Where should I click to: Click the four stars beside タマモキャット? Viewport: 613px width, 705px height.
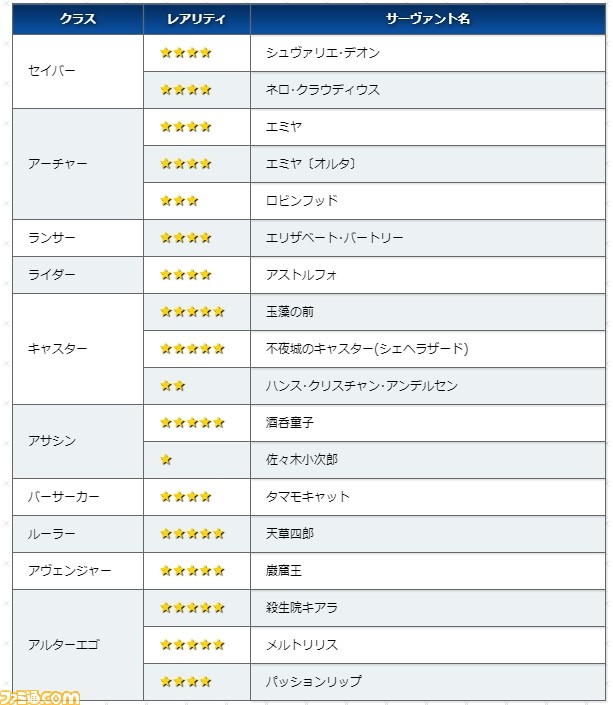pos(186,497)
